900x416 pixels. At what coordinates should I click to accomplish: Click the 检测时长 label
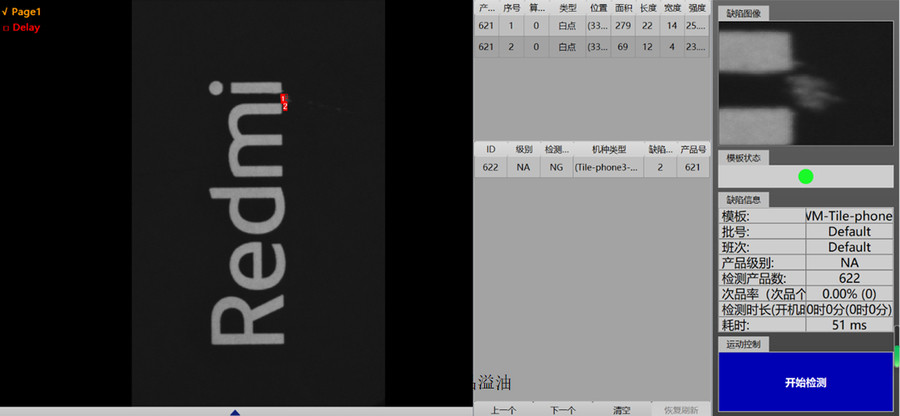click(763, 309)
